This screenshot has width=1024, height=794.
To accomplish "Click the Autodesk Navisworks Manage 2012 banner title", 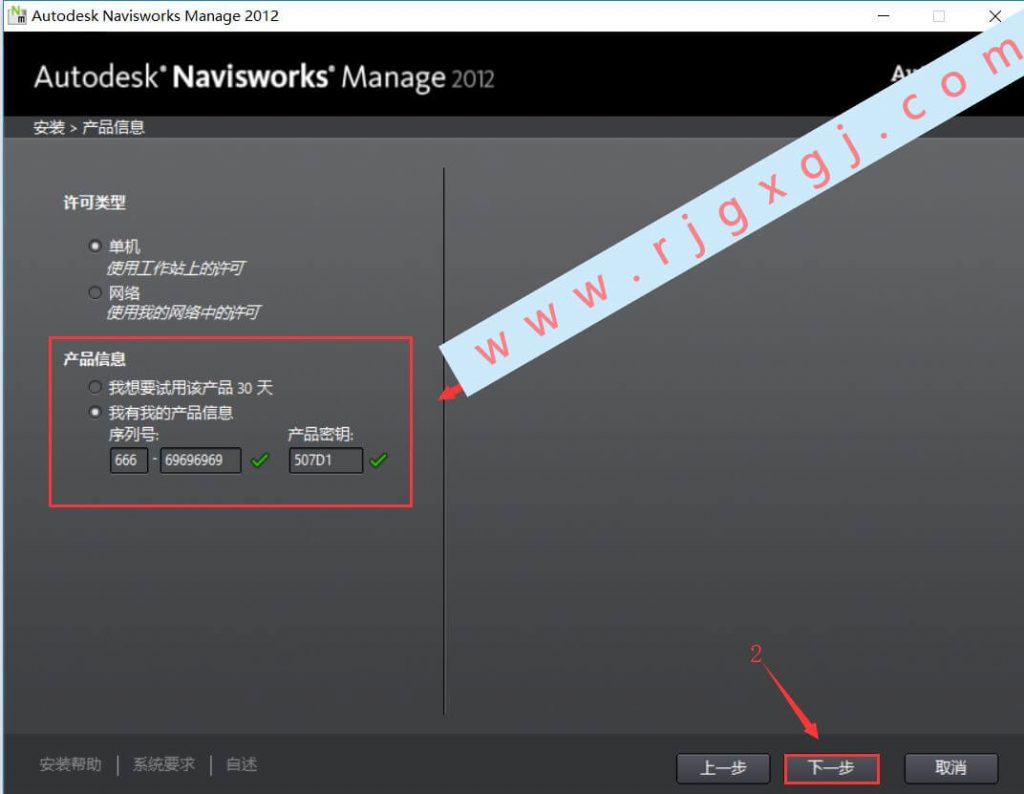I will pyautogui.click(x=264, y=77).
